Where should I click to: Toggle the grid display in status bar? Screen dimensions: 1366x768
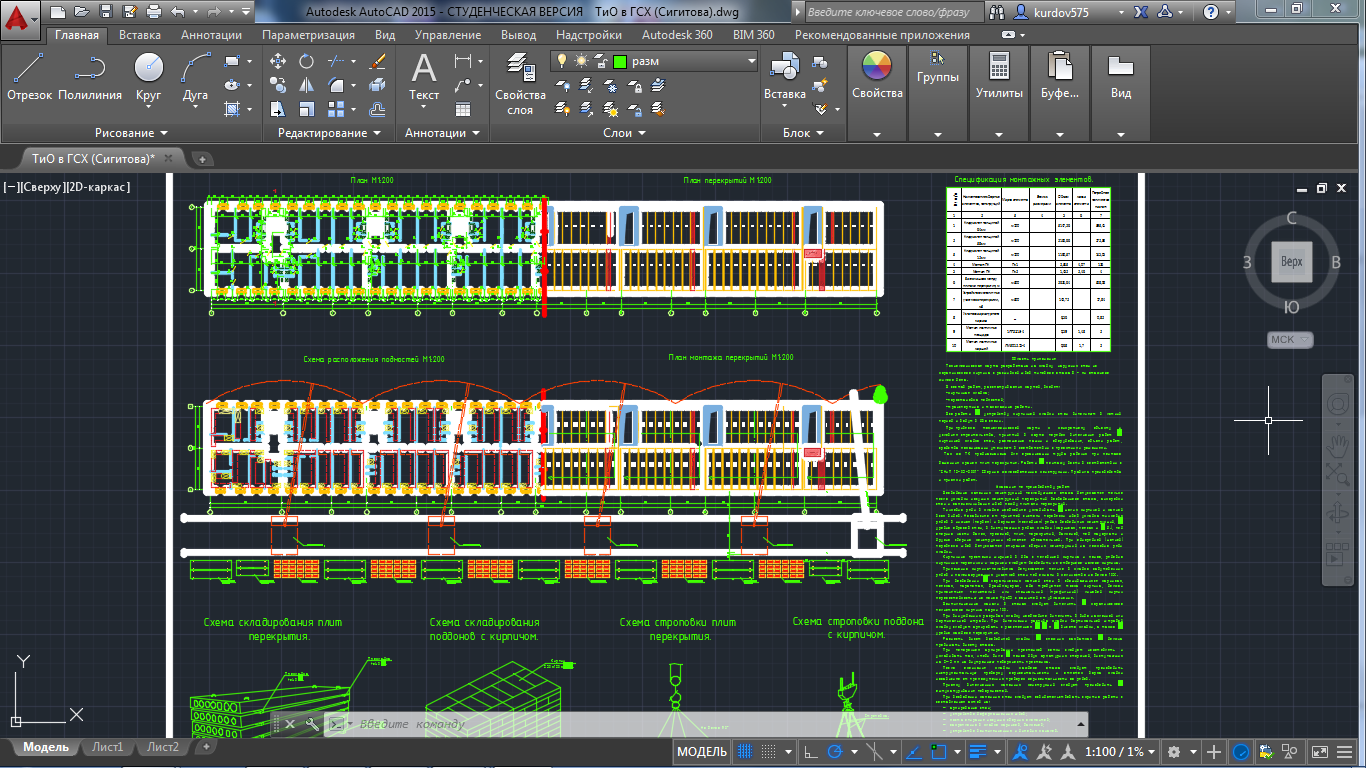click(744, 752)
